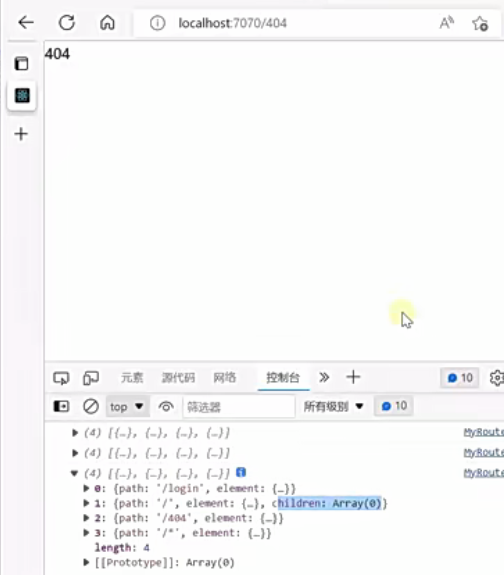
Task: Open the 所有级别 log level dropdown
Action: coord(333,406)
